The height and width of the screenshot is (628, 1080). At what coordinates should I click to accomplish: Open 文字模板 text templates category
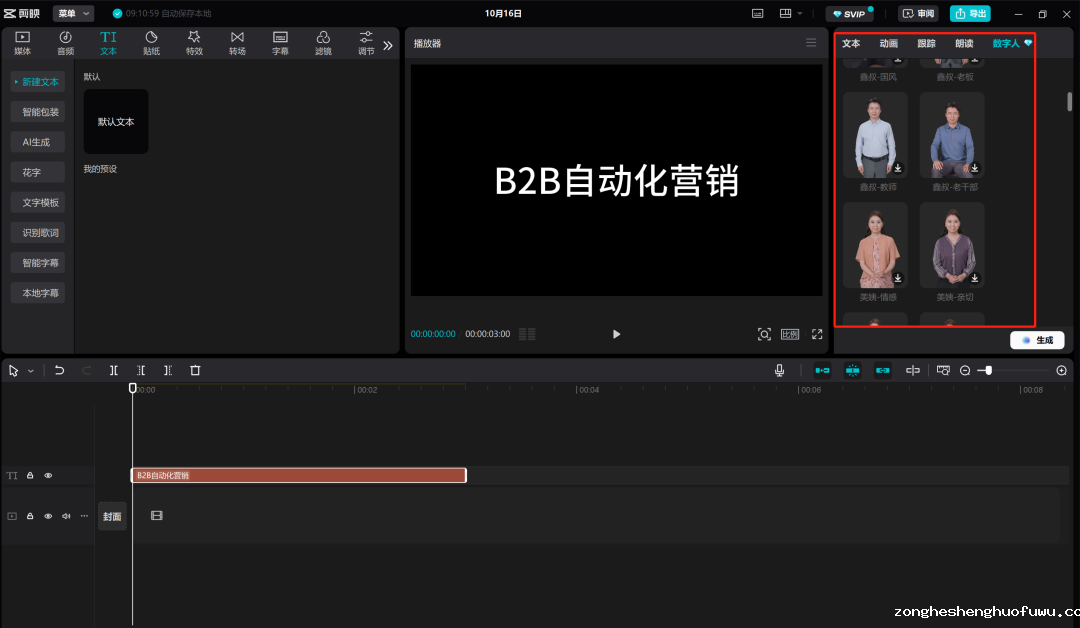(x=38, y=202)
